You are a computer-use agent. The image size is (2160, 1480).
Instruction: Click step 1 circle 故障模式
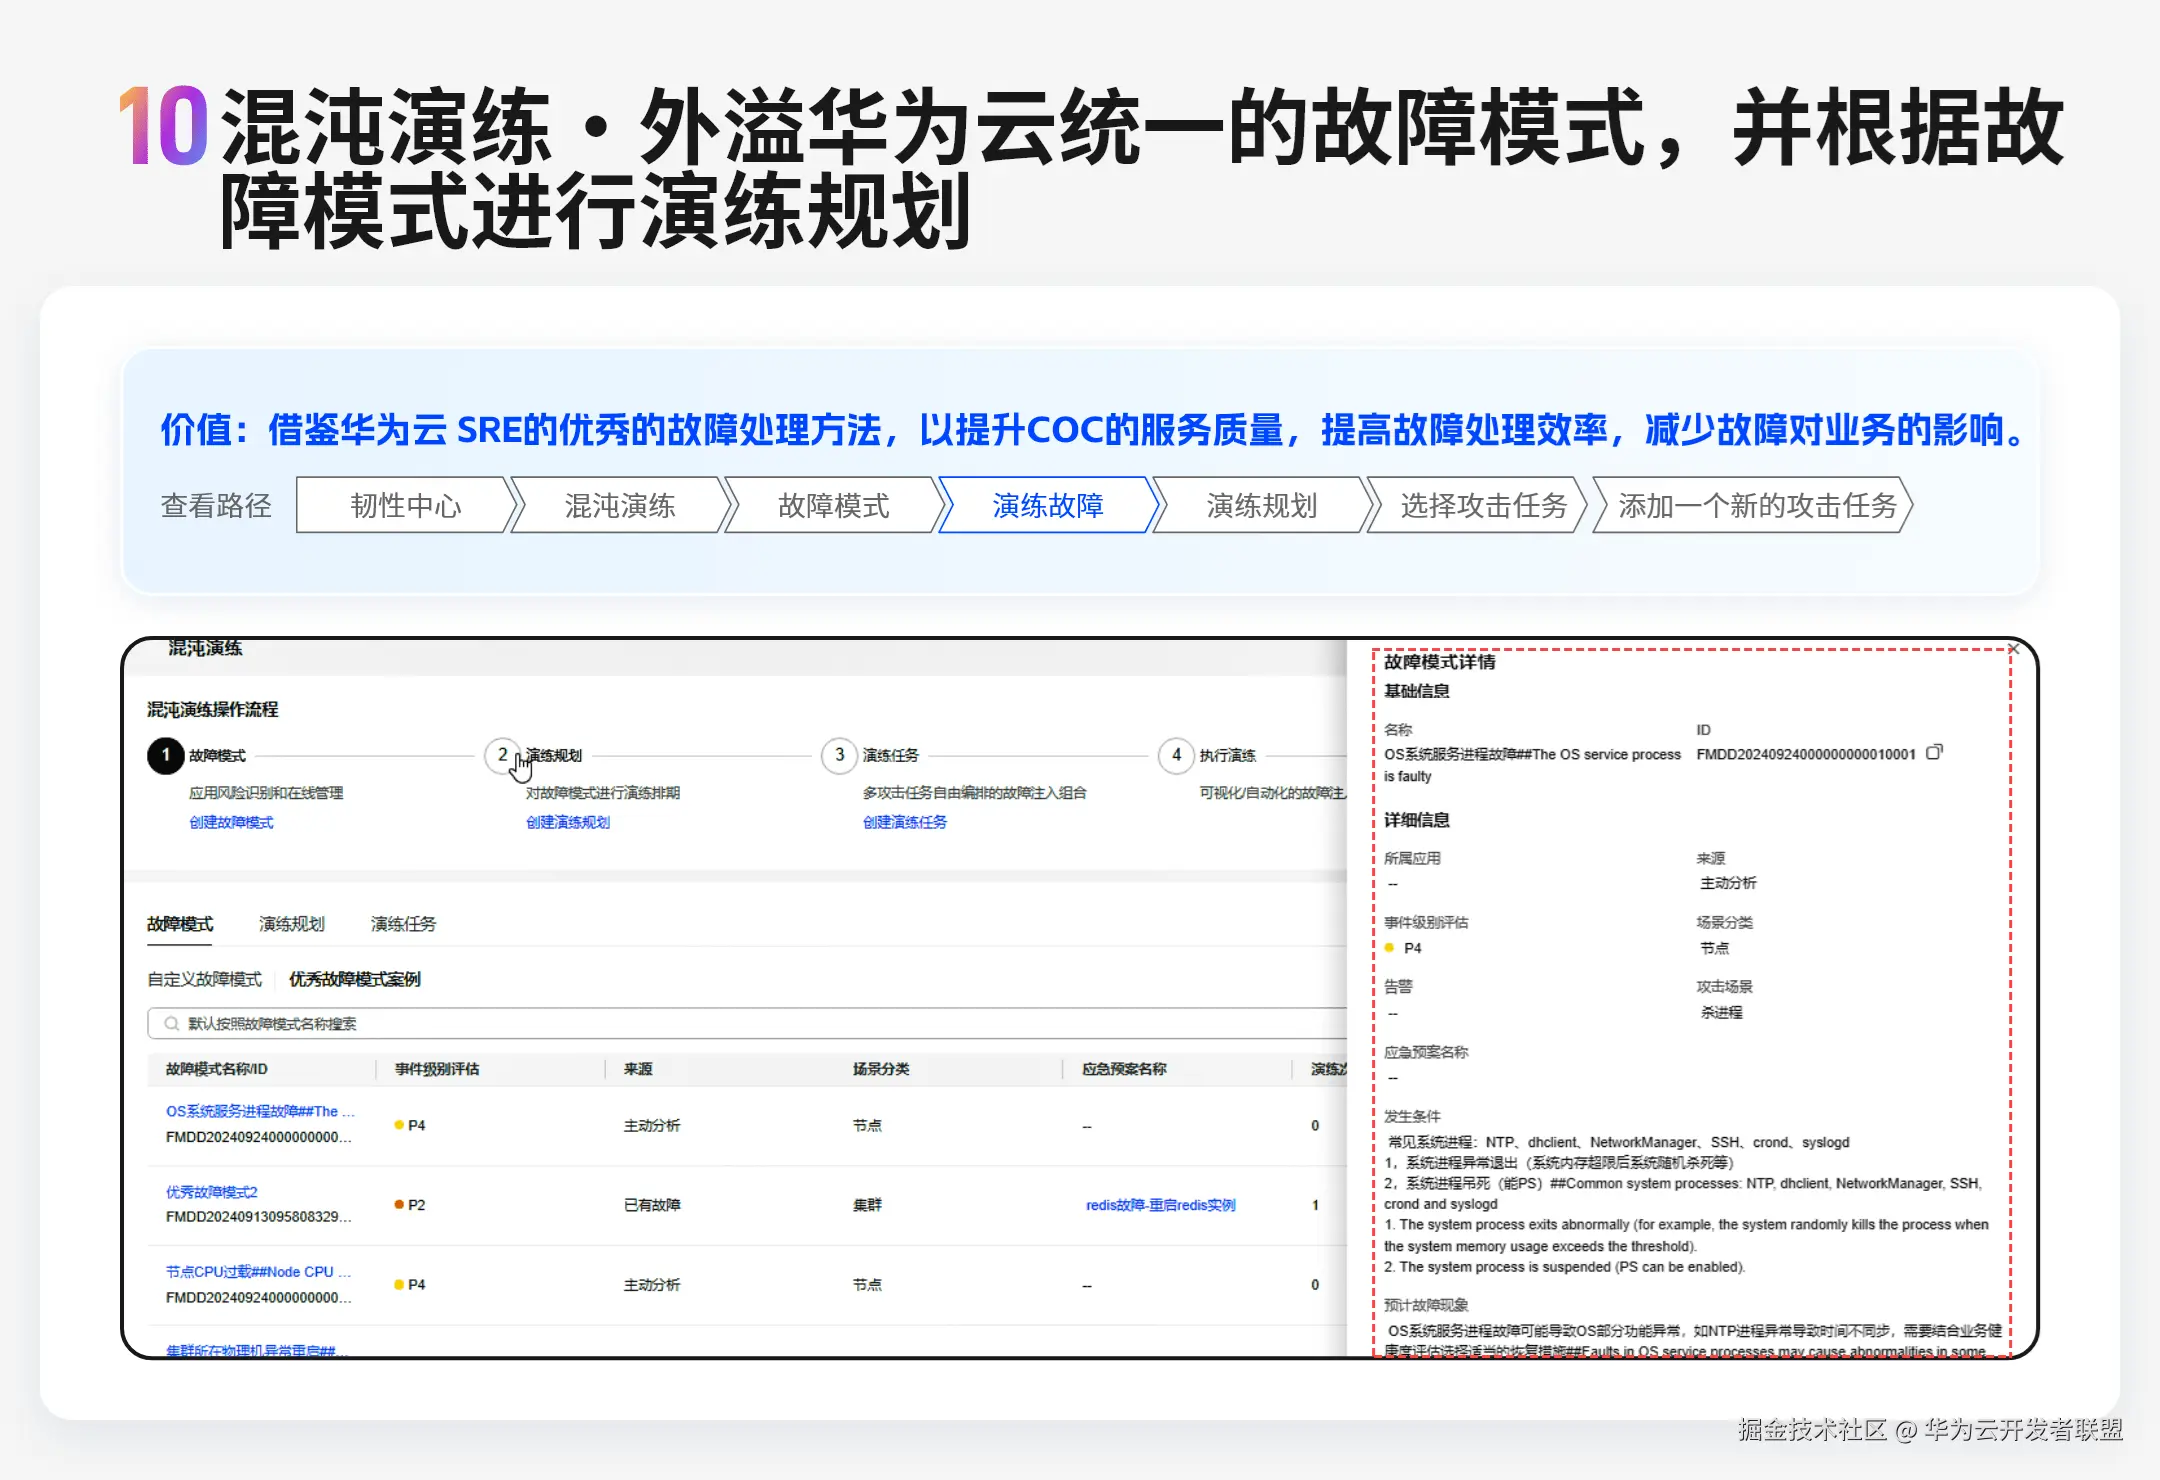pos(166,755)
